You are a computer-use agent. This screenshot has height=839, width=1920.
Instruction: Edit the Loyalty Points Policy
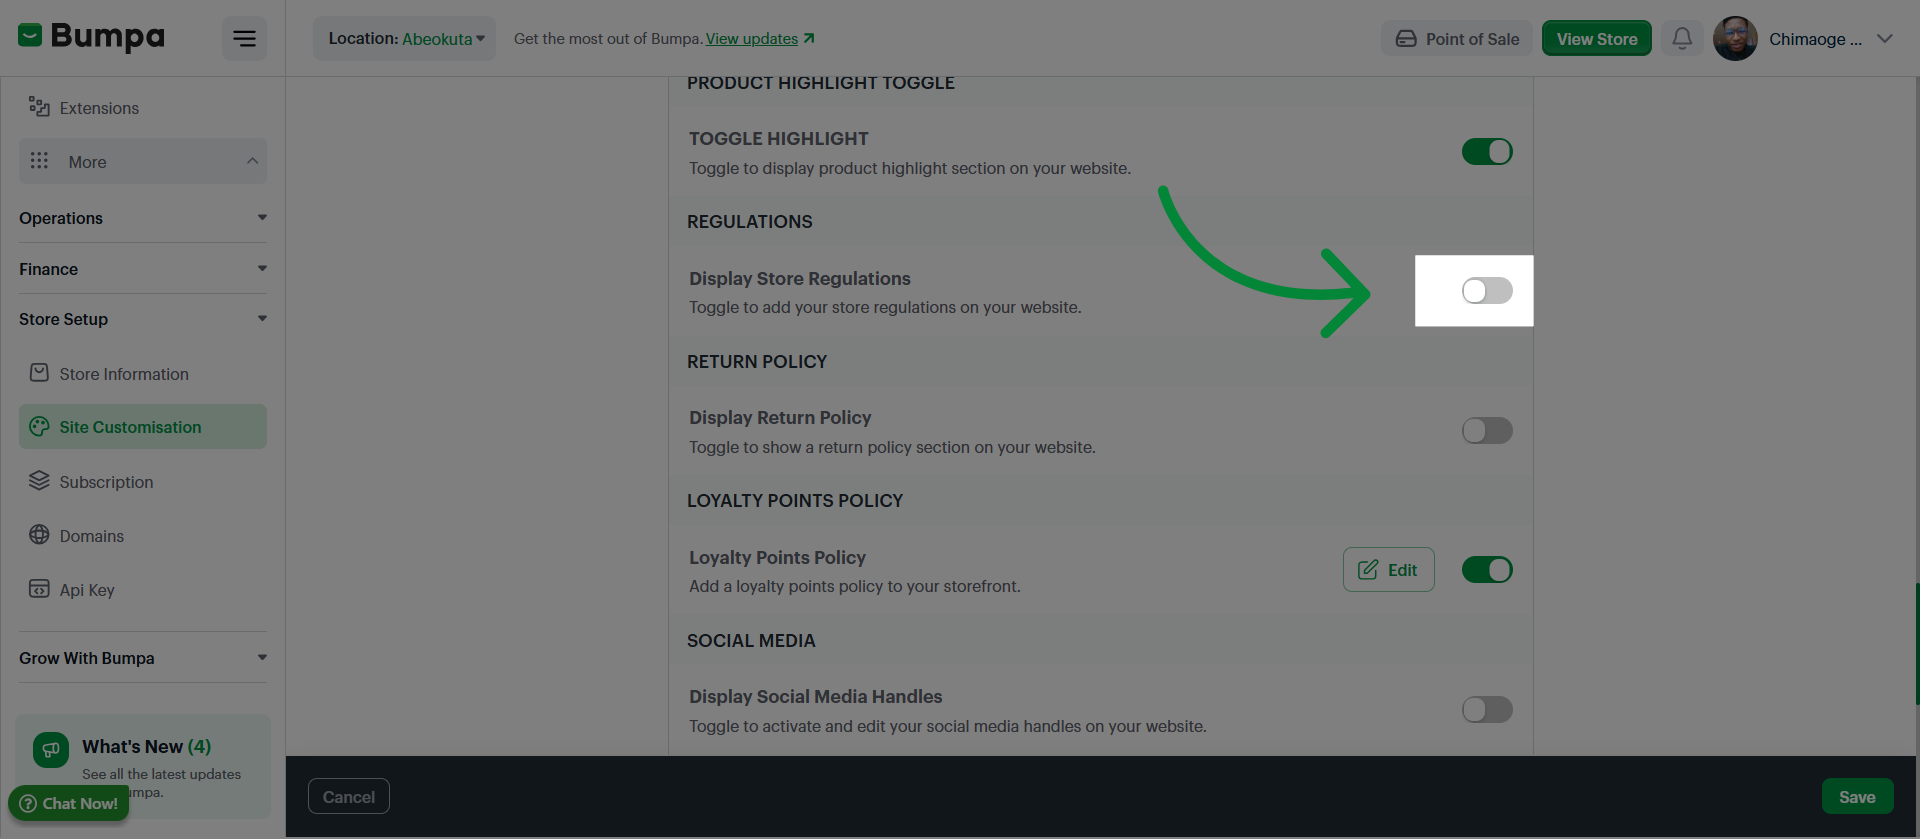pos(1388,570)
